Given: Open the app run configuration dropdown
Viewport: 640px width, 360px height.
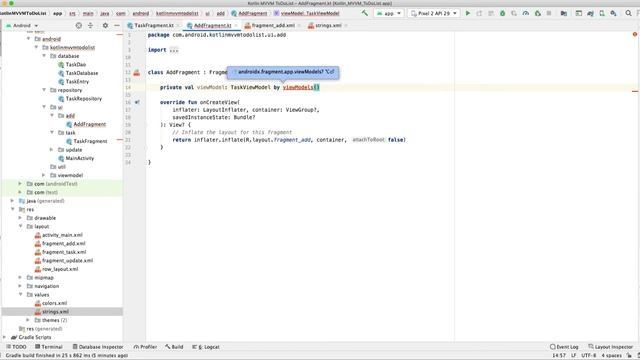Looking at the screenshot, I should click(x=389, y=13).
